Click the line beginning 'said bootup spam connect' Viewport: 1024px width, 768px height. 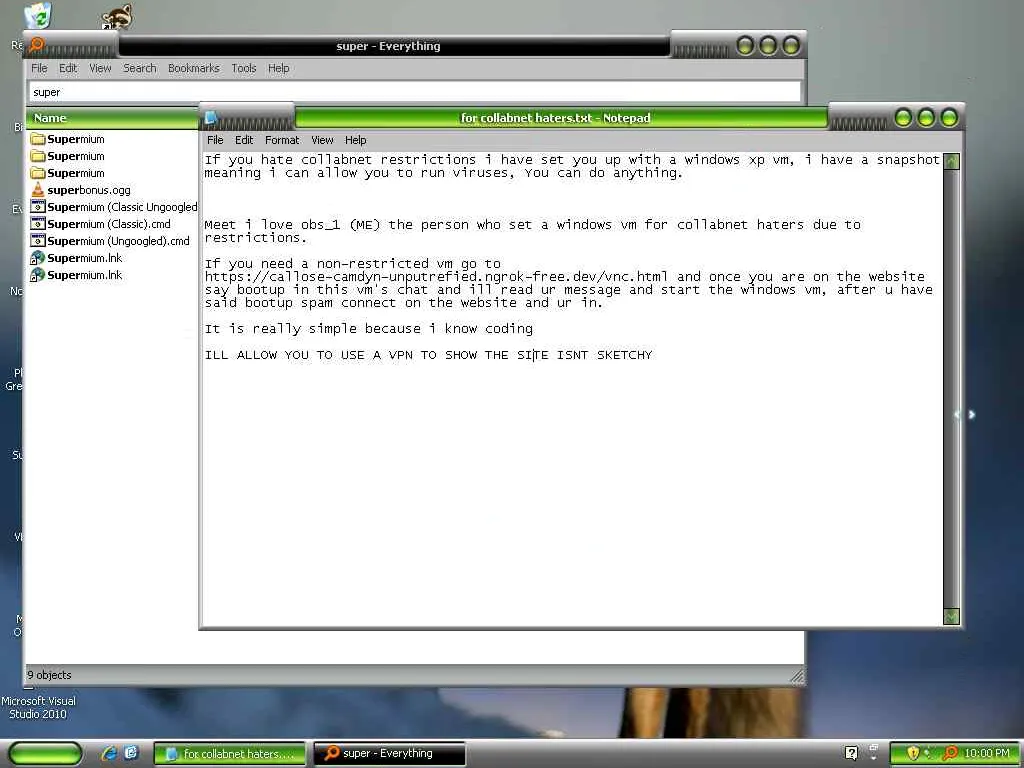(x=404, y=303)
